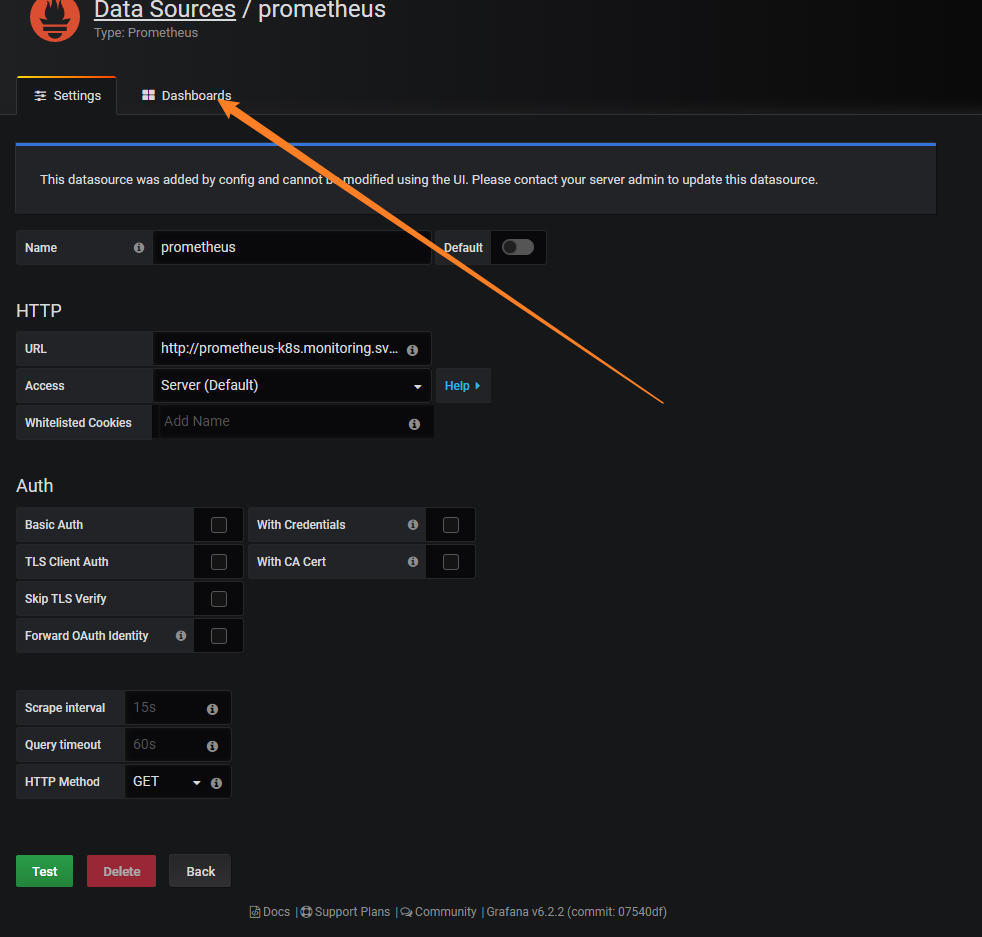Click info icon in Scrape interval field
The width and height of the screenshot is (982, 937).
coord(212,709)
